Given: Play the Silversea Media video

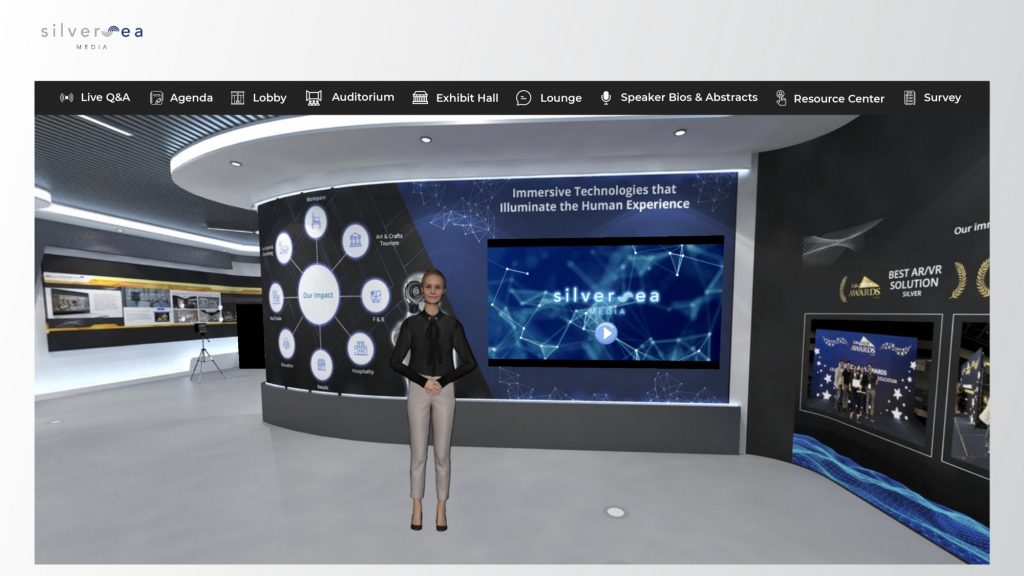Looking at the screenshot, I should point(605,333).
